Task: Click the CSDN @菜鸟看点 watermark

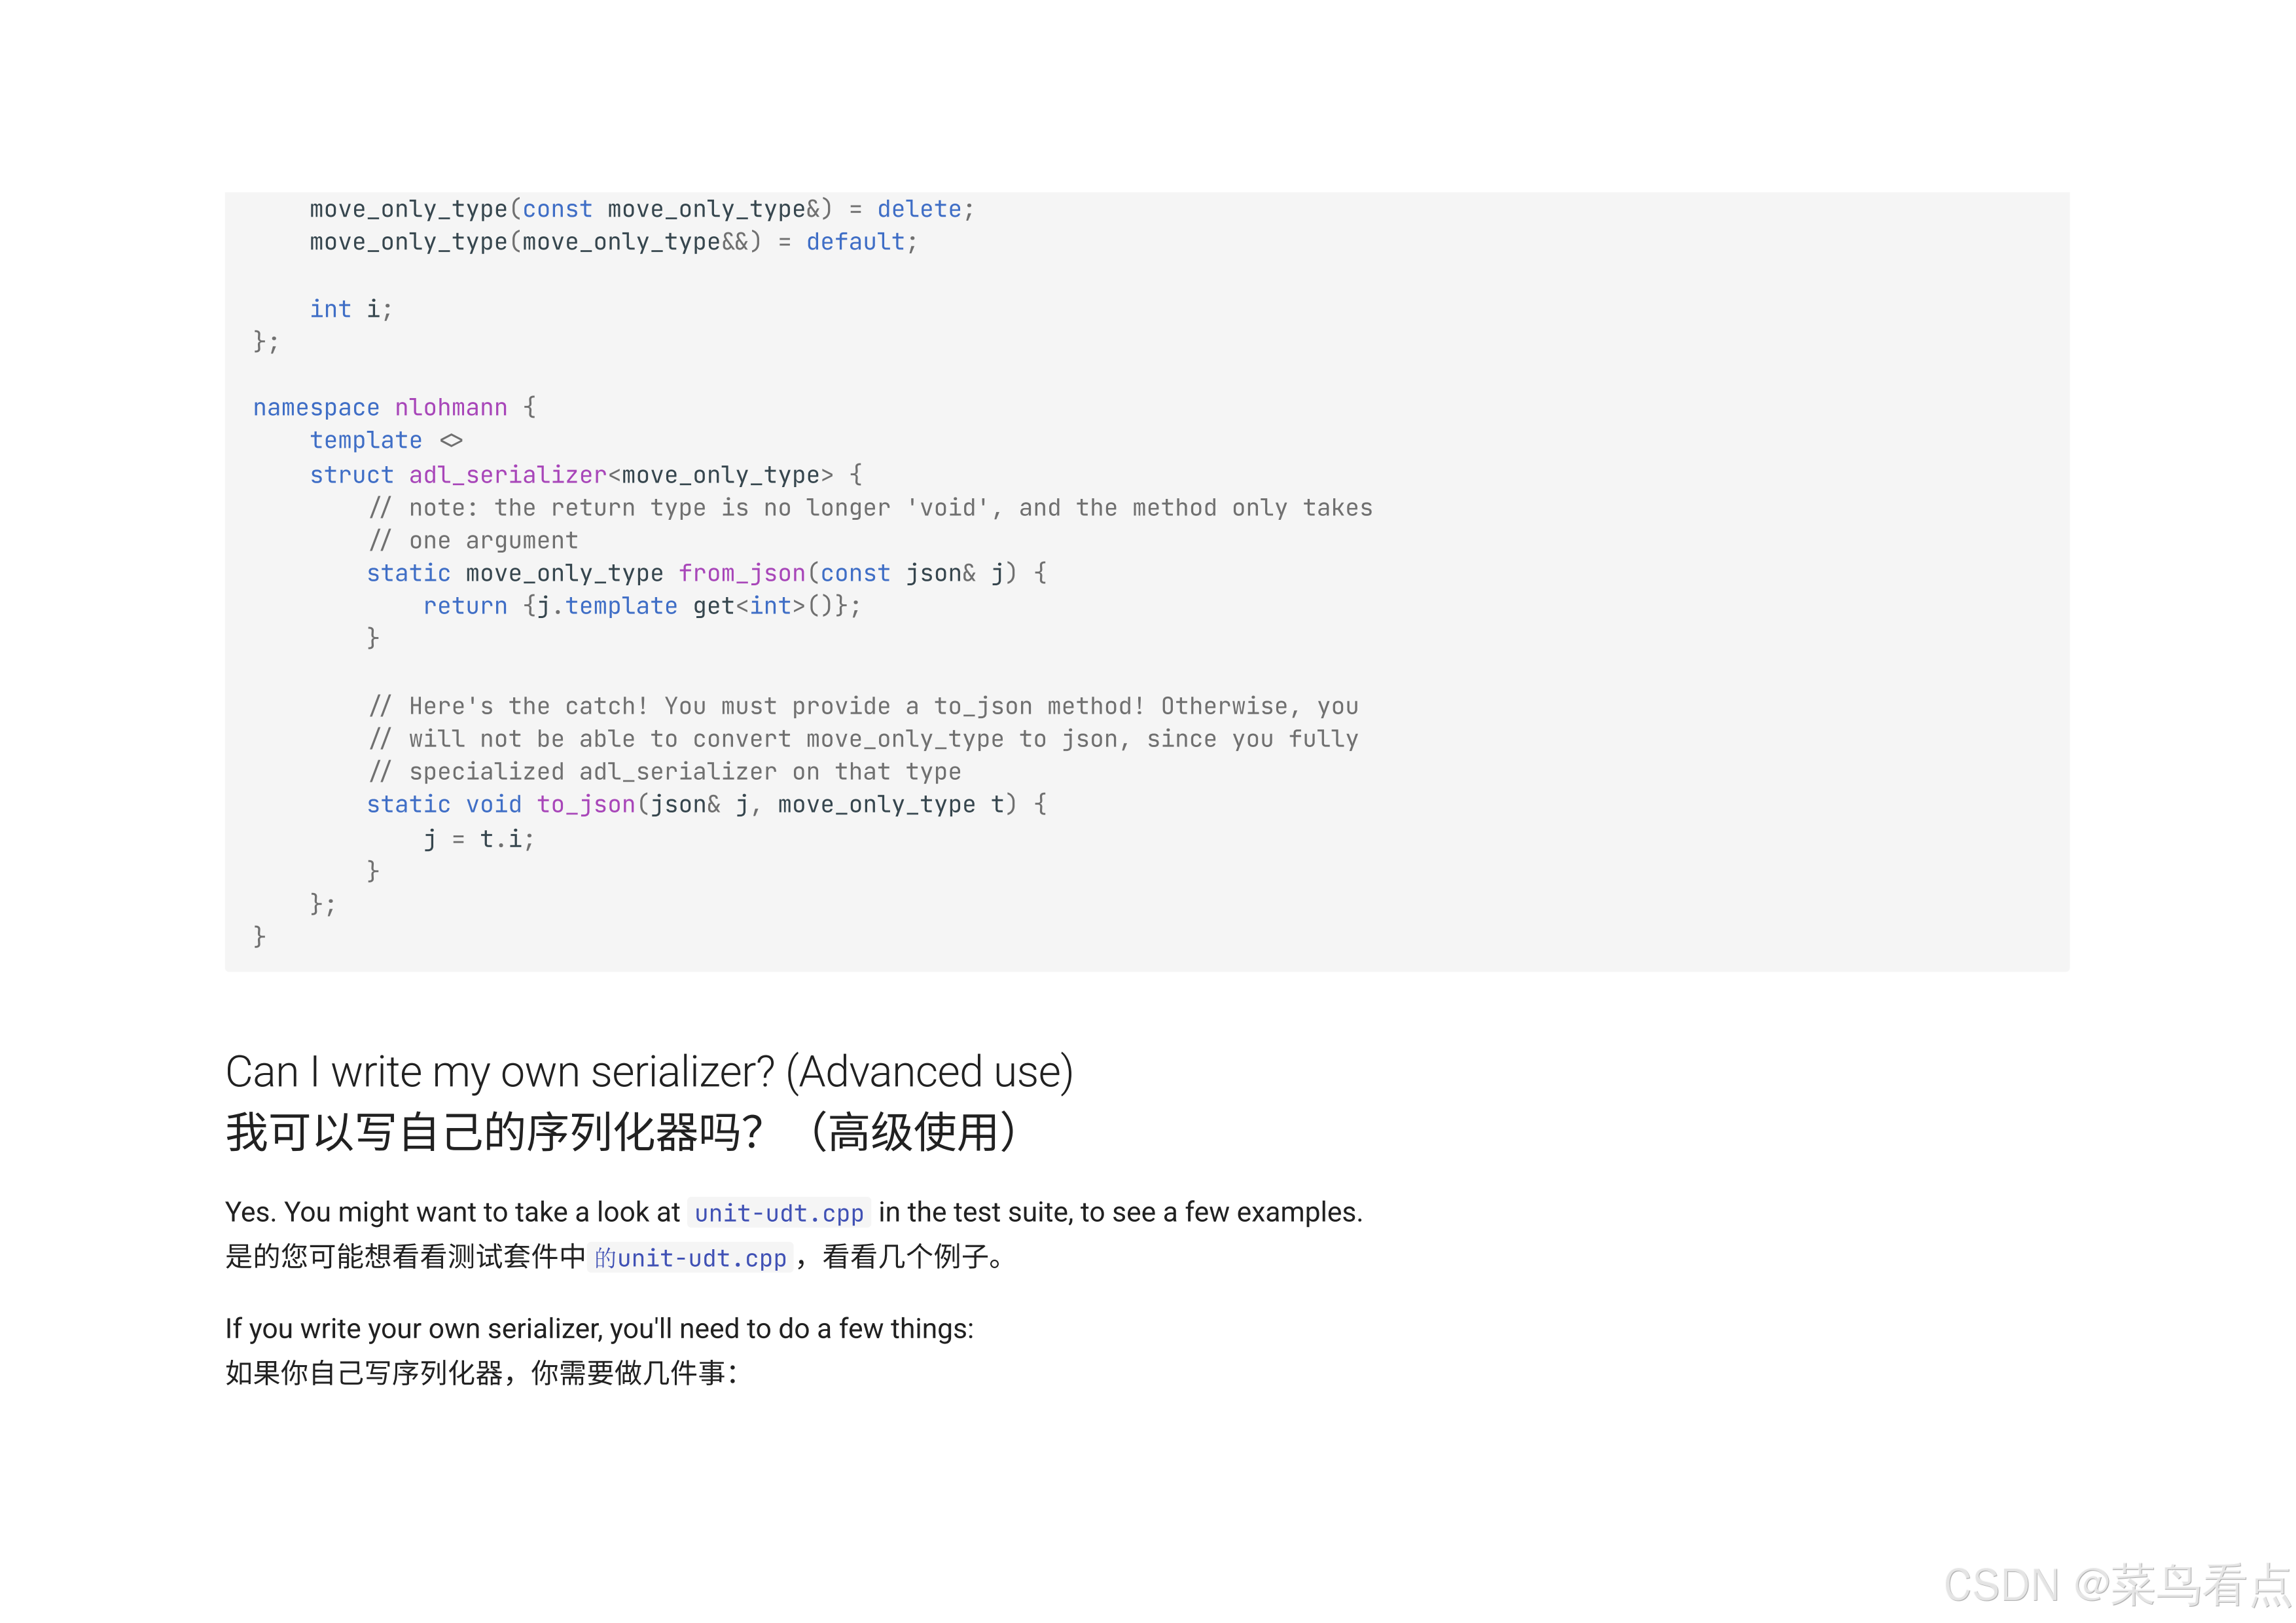Action: [x=2117, y=1586]
